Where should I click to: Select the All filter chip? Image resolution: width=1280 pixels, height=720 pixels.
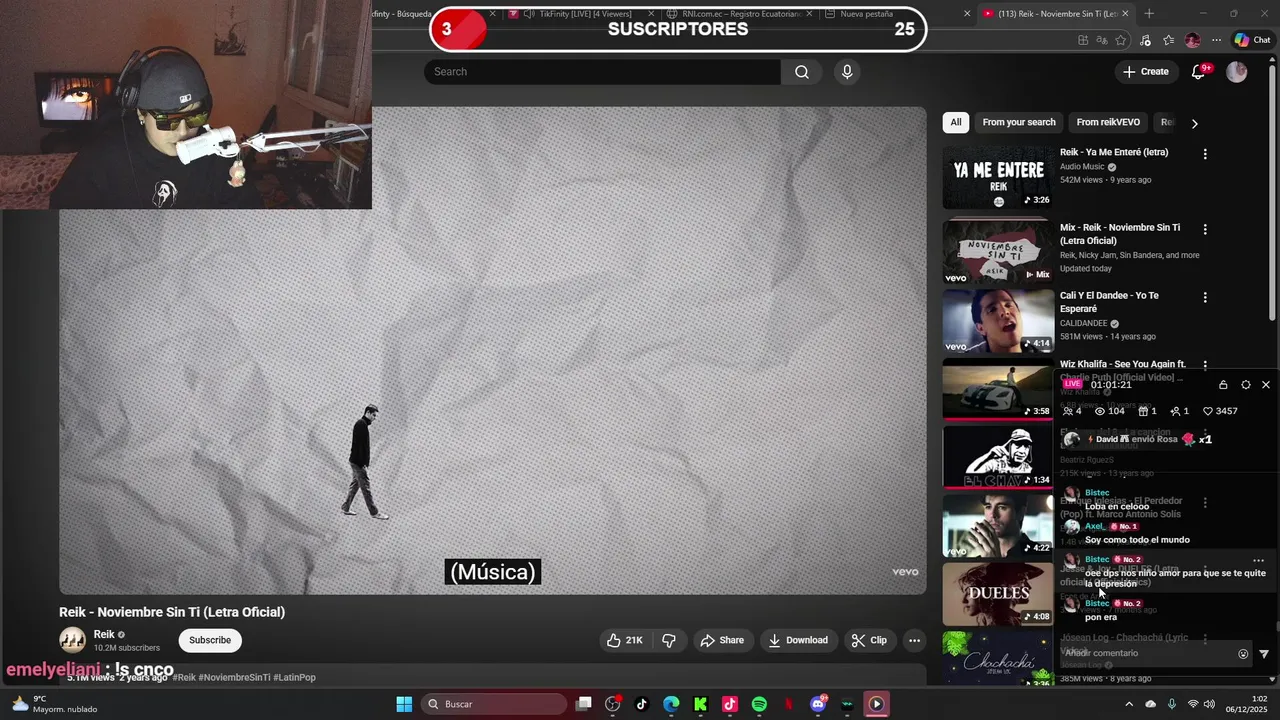coord(956,122)
